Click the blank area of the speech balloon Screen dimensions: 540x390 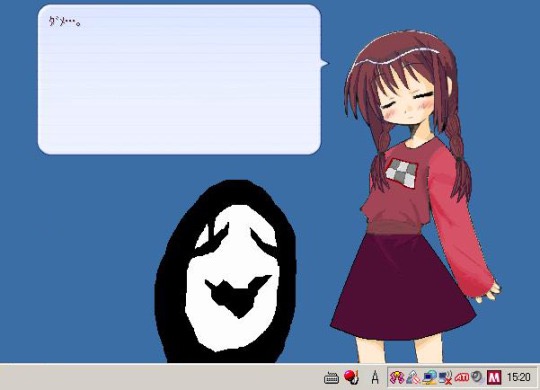pyautogui.click(x=179, y=90)
